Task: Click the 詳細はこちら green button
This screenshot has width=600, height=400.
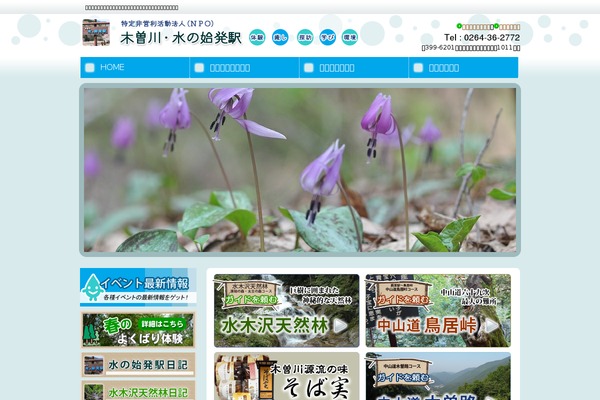Action: pyautogui.click(x=161, y=324)
